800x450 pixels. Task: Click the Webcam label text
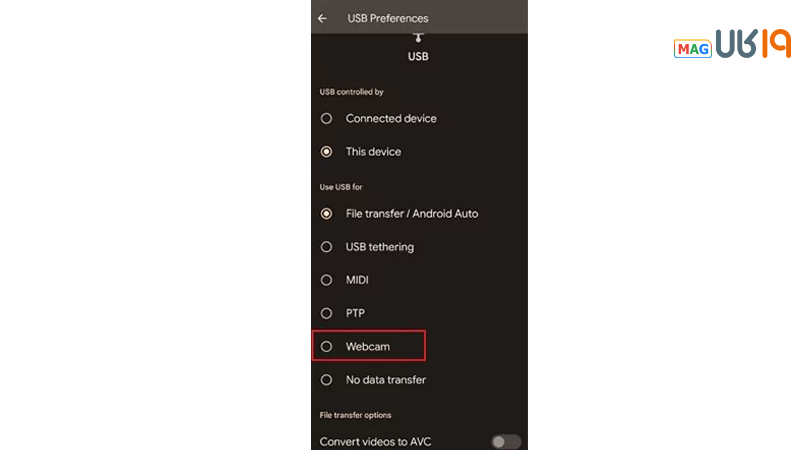point(368,347)
